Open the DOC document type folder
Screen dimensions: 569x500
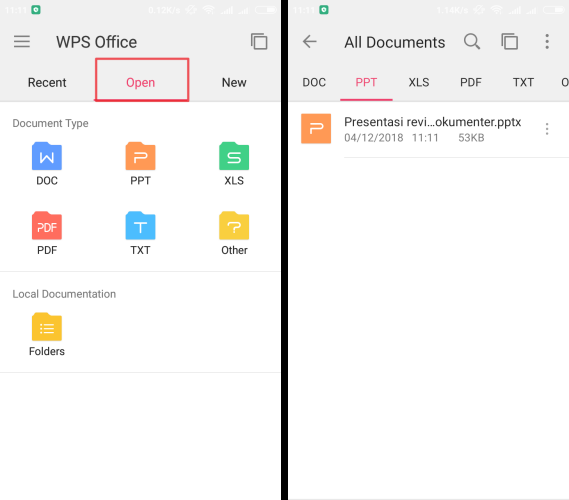coord(47,164)
